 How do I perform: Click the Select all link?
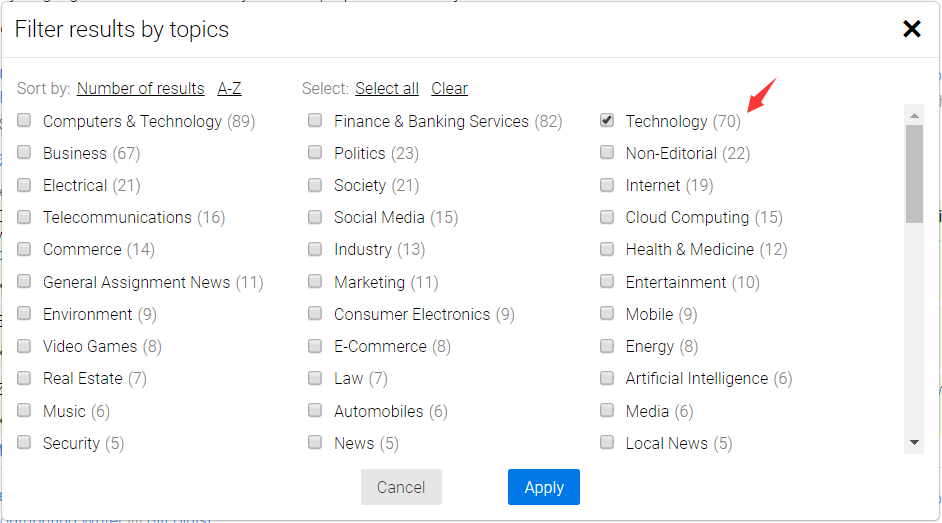(386, 88)
